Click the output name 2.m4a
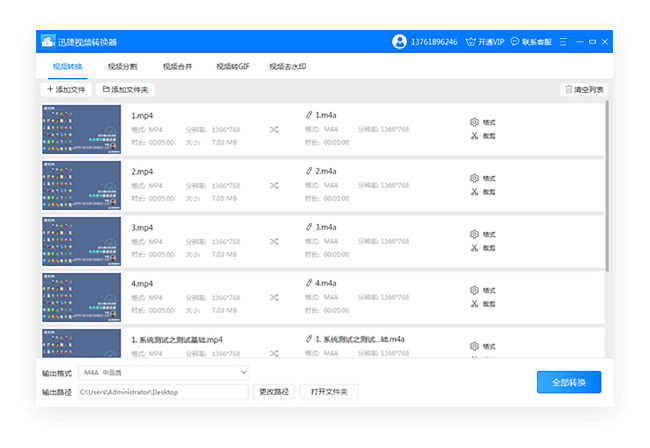The width and height of the screenshot is (650, 448). tap(326, 171)
